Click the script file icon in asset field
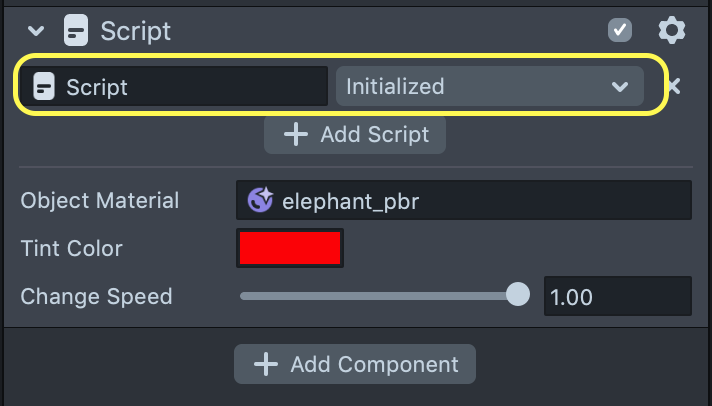 (44, 86)
